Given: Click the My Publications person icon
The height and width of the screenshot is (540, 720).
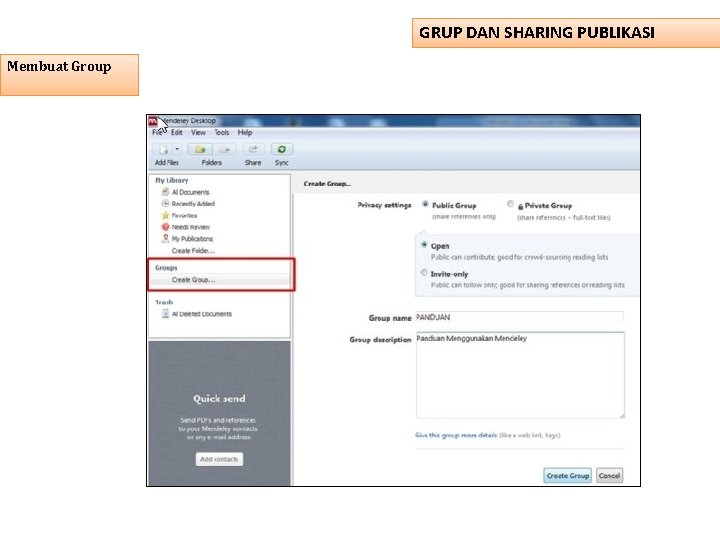Looking at the screenshot, I should point(165,238).
